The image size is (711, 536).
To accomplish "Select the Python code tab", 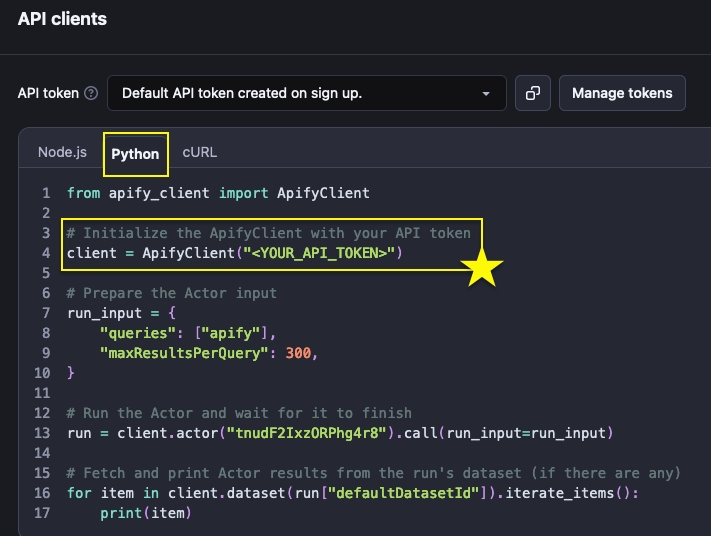I will point(135,154).
